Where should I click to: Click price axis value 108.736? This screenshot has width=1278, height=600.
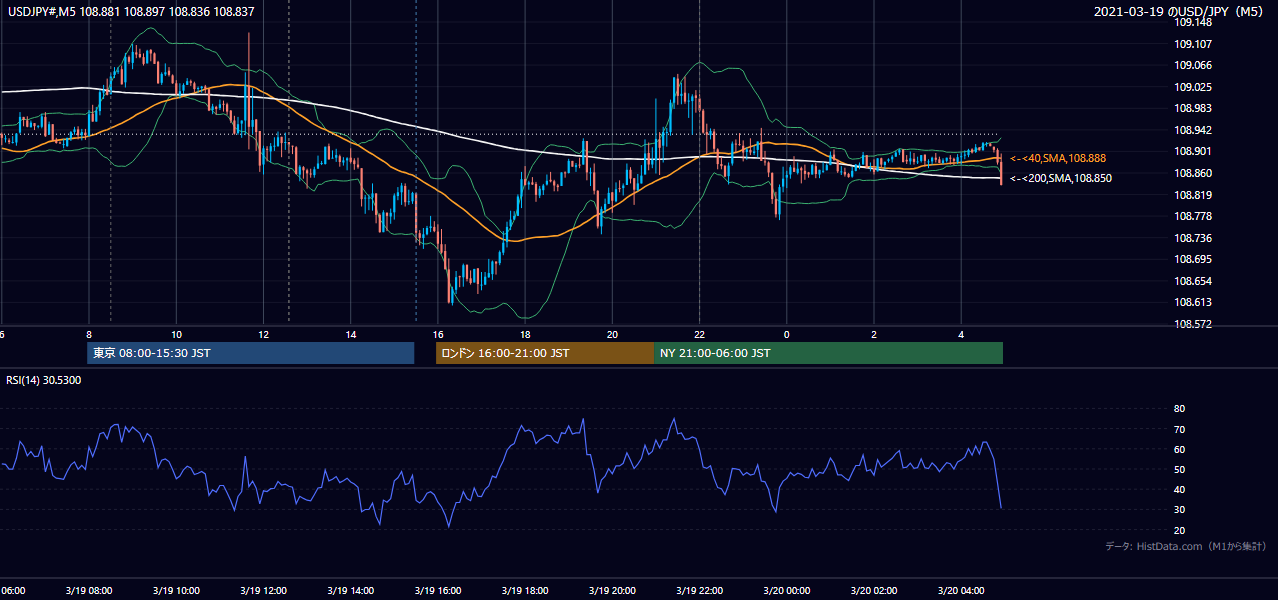pos(1193,238)
